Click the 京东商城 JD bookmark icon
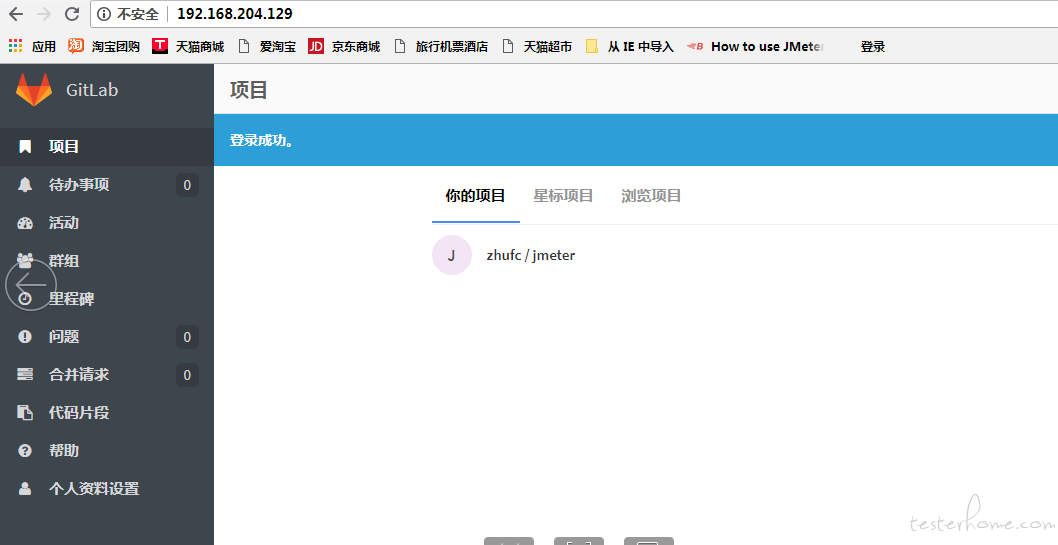Viewport: 1058px width, 545px height. [316, 46]
